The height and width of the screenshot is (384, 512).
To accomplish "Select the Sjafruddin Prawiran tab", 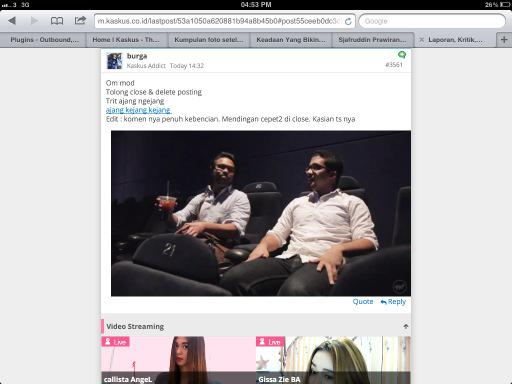I will [x=373, y=40].
